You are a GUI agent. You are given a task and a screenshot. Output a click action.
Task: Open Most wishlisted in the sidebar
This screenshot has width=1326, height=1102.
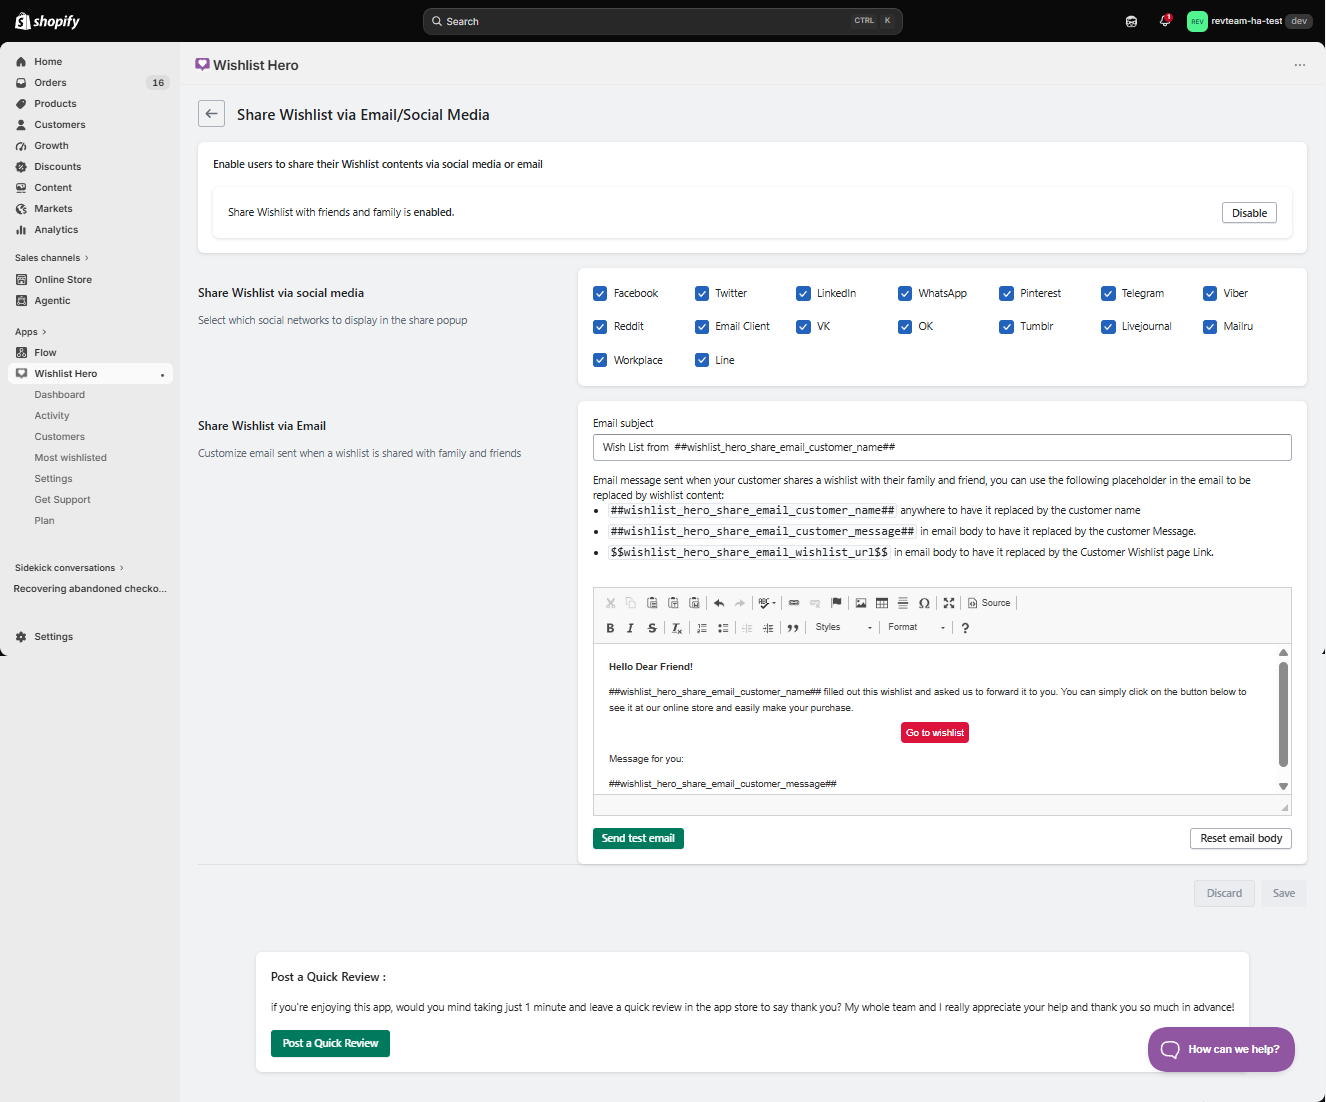point(71,458)
